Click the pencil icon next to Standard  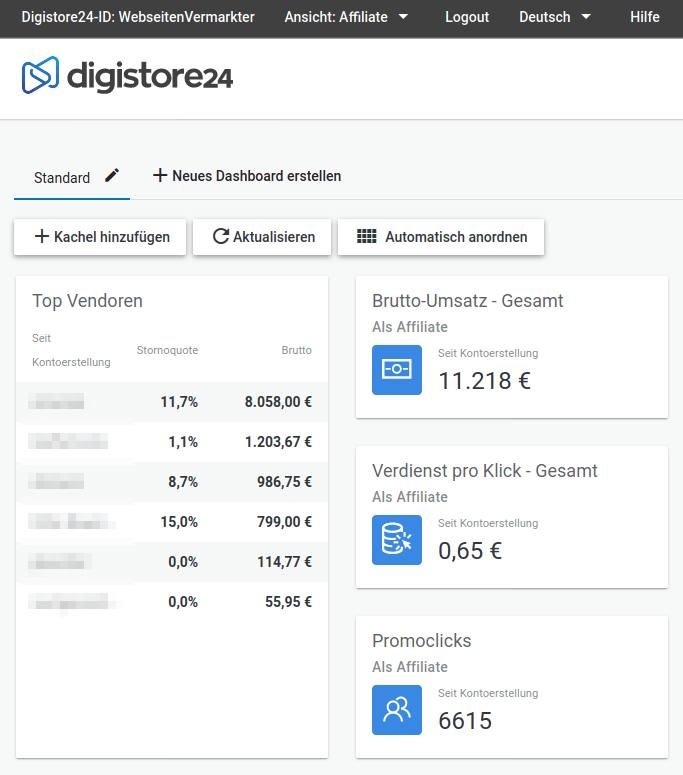(x=112, y=175)
